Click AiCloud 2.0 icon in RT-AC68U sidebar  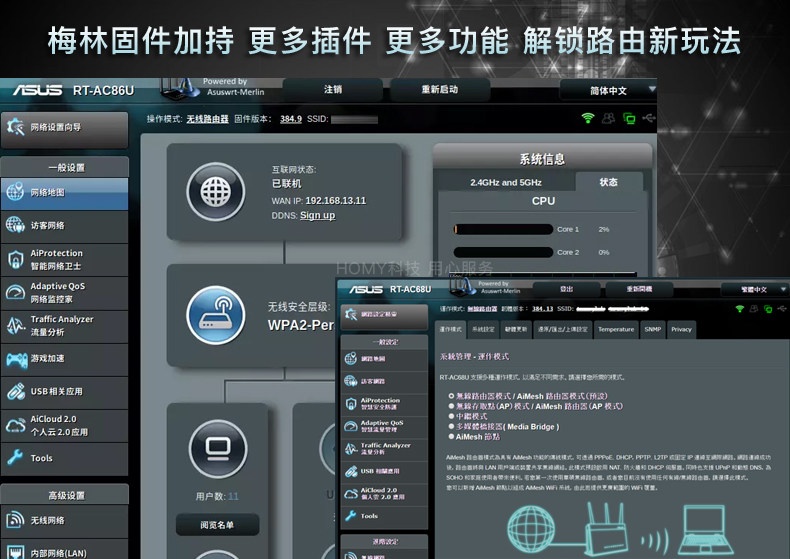tap(351, 494)
